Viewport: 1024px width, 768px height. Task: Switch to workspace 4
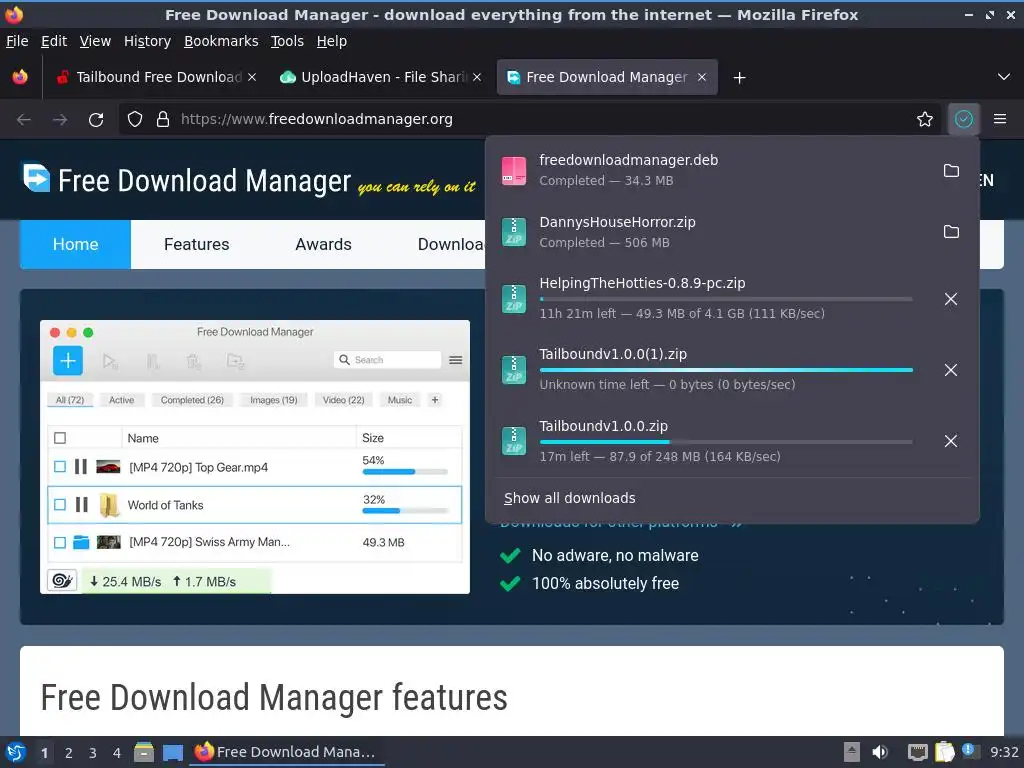117,753
